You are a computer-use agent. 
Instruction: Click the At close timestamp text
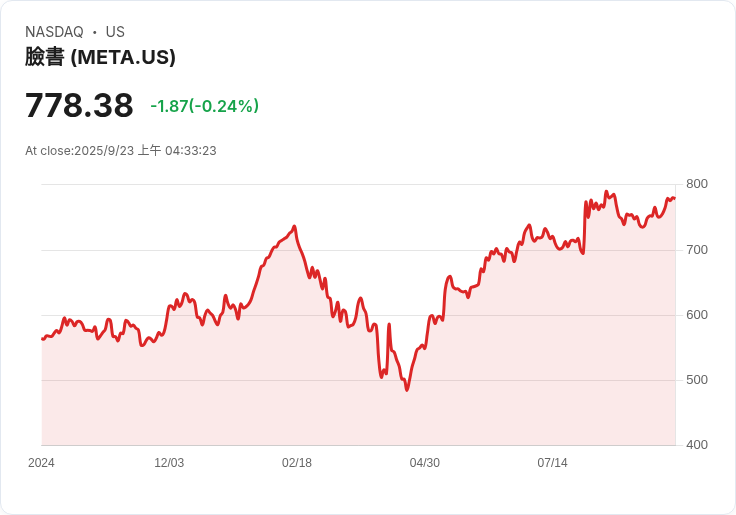[x=121, y=151]
